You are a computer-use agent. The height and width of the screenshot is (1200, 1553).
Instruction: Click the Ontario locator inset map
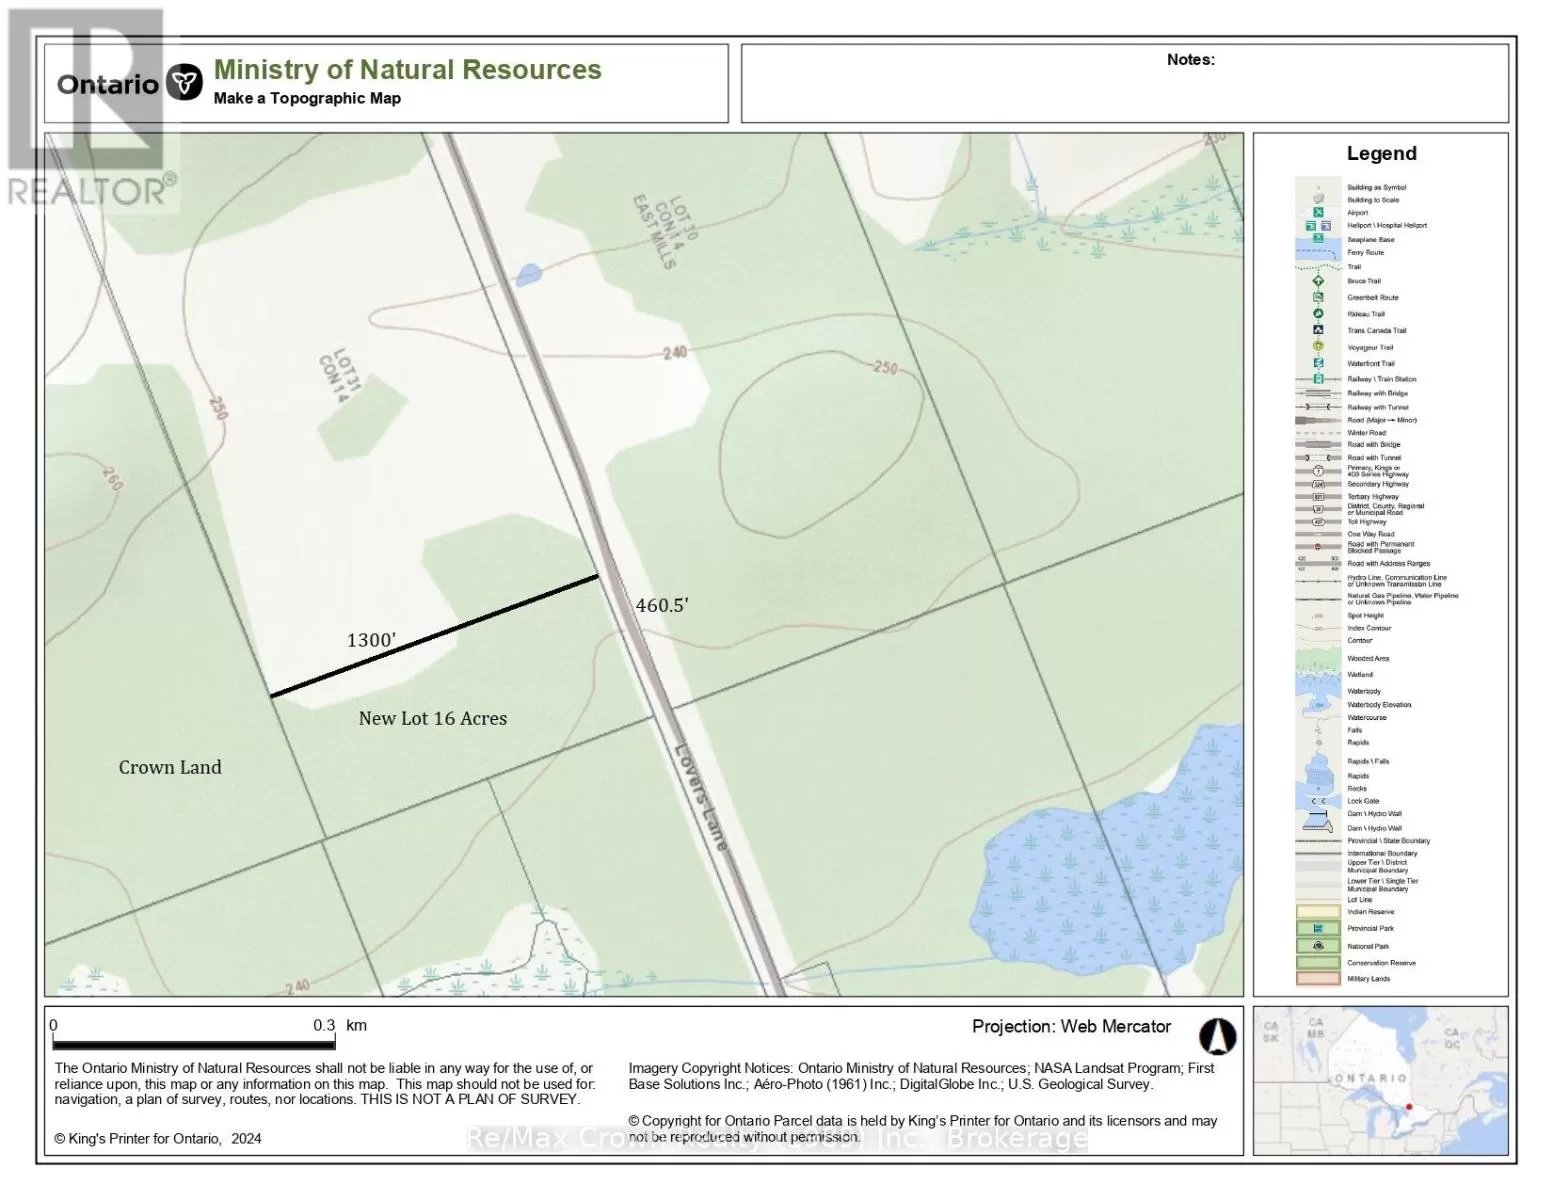[1380, 1081]
